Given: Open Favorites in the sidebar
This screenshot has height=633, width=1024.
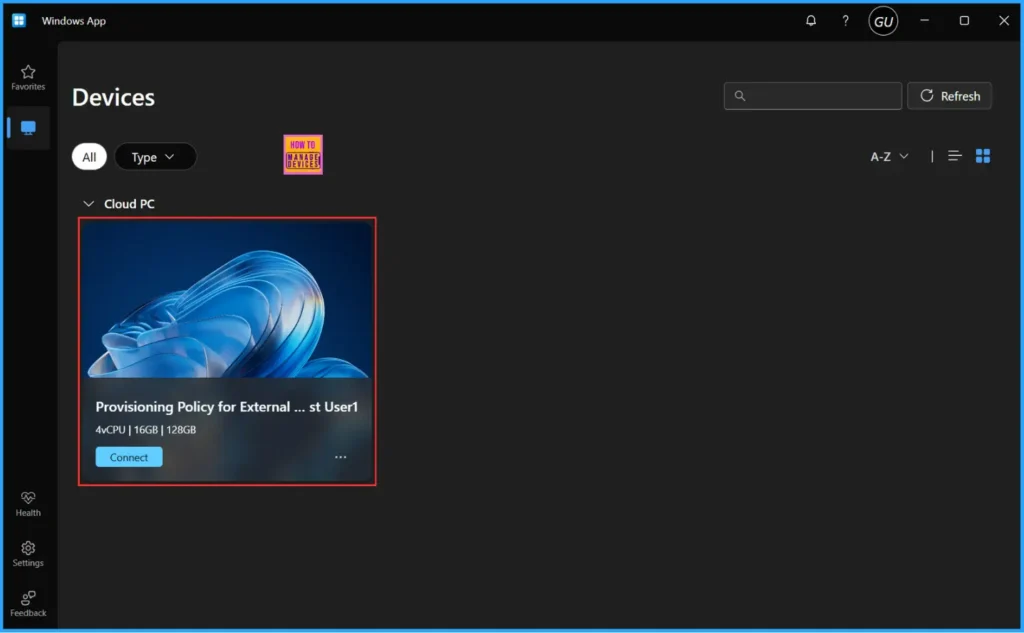Looking at the screenshot, I should pyautogui.click(x=28, y=77).
